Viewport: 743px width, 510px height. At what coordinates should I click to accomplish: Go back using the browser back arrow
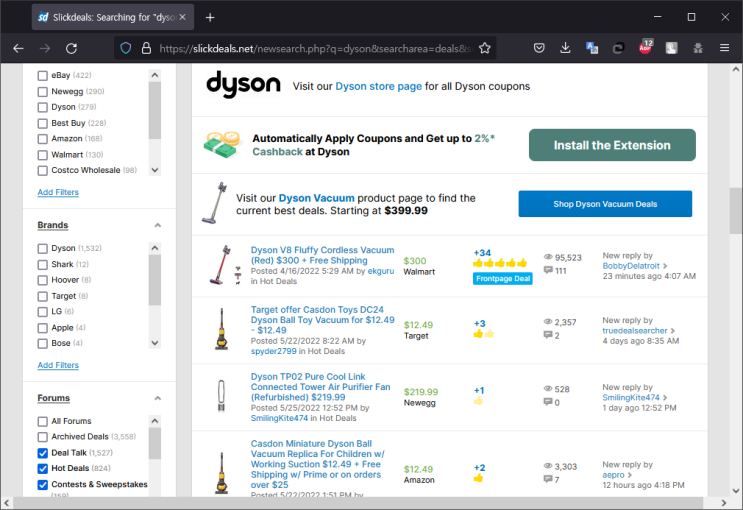pos(18,48)
